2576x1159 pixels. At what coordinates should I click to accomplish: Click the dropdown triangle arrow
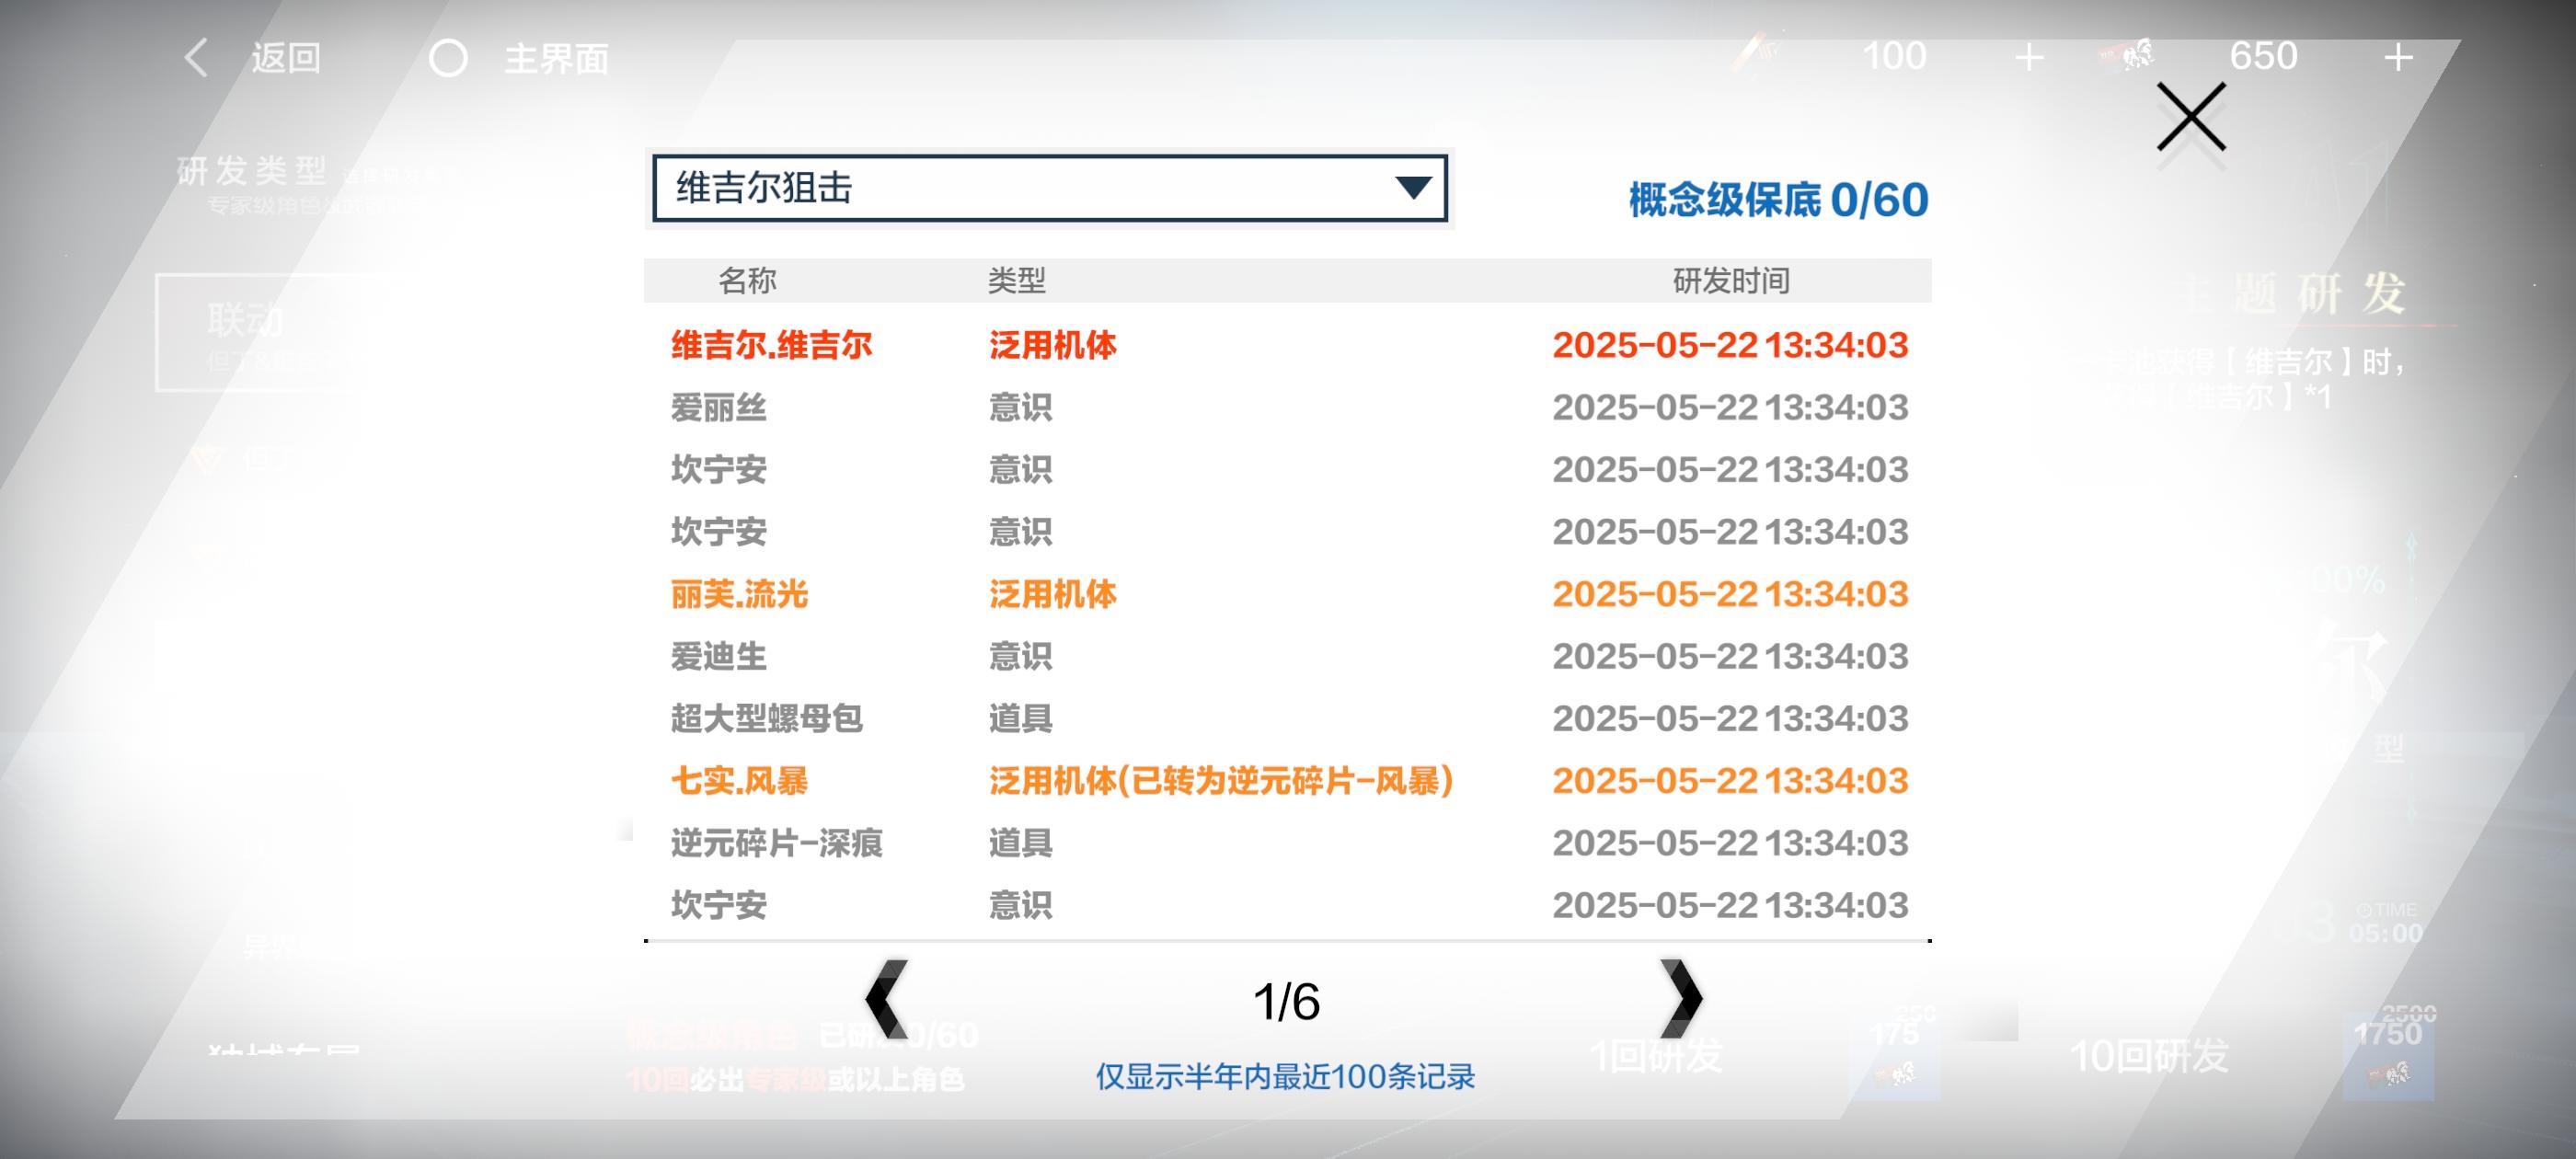[1413, 188]
